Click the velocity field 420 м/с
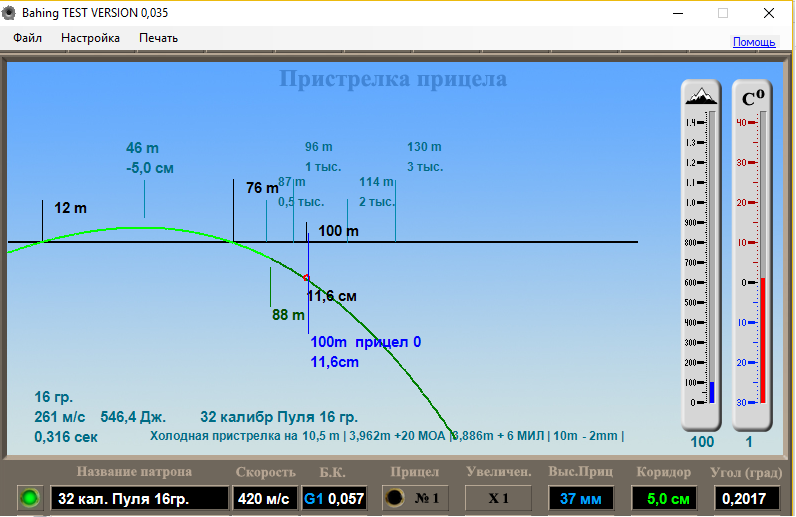Screen dimensions: 796x517 264,498
